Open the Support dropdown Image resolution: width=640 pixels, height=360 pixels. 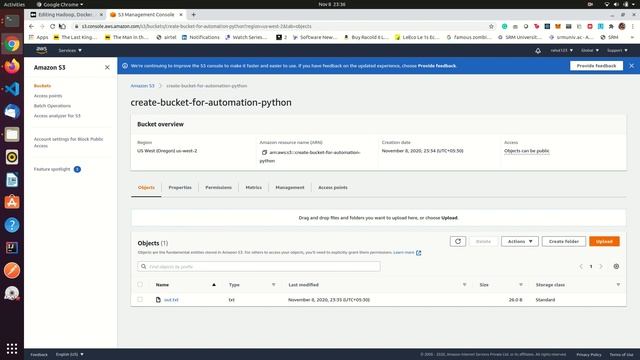[x=617, y=50]
